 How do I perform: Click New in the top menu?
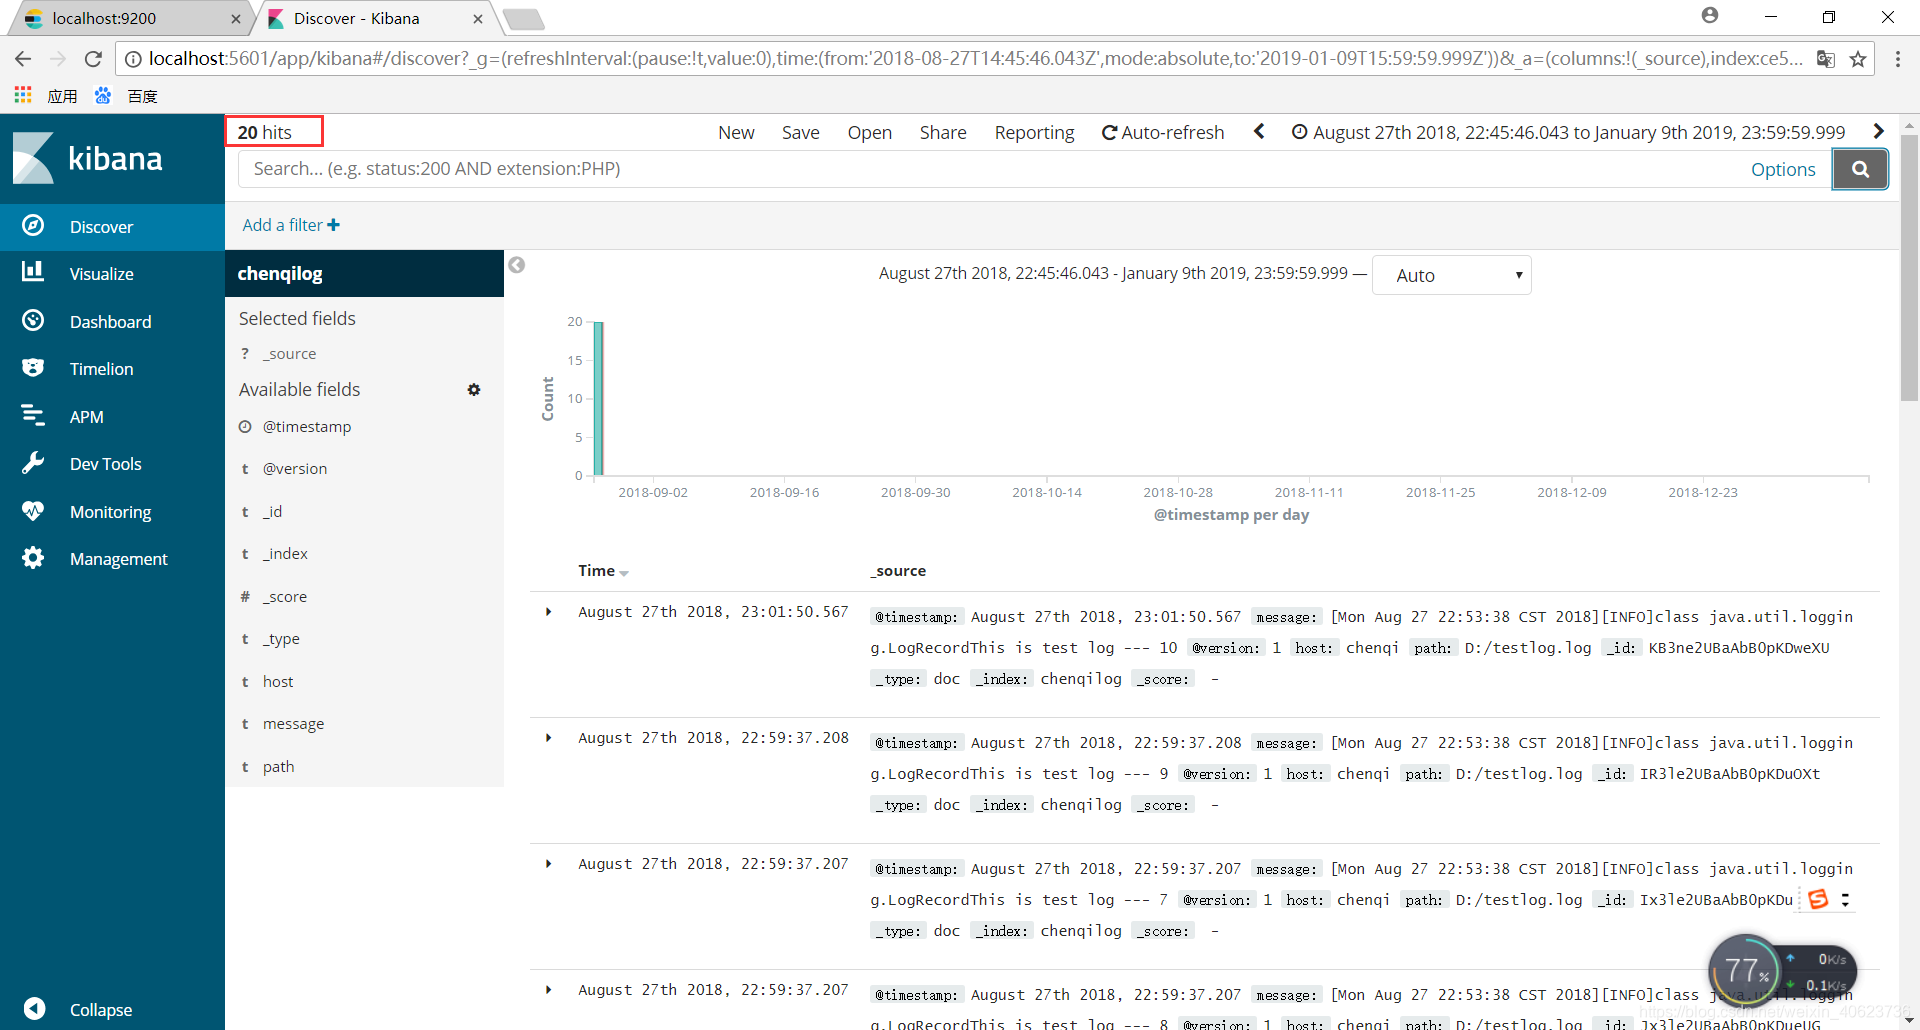click(x=736, y=132)
